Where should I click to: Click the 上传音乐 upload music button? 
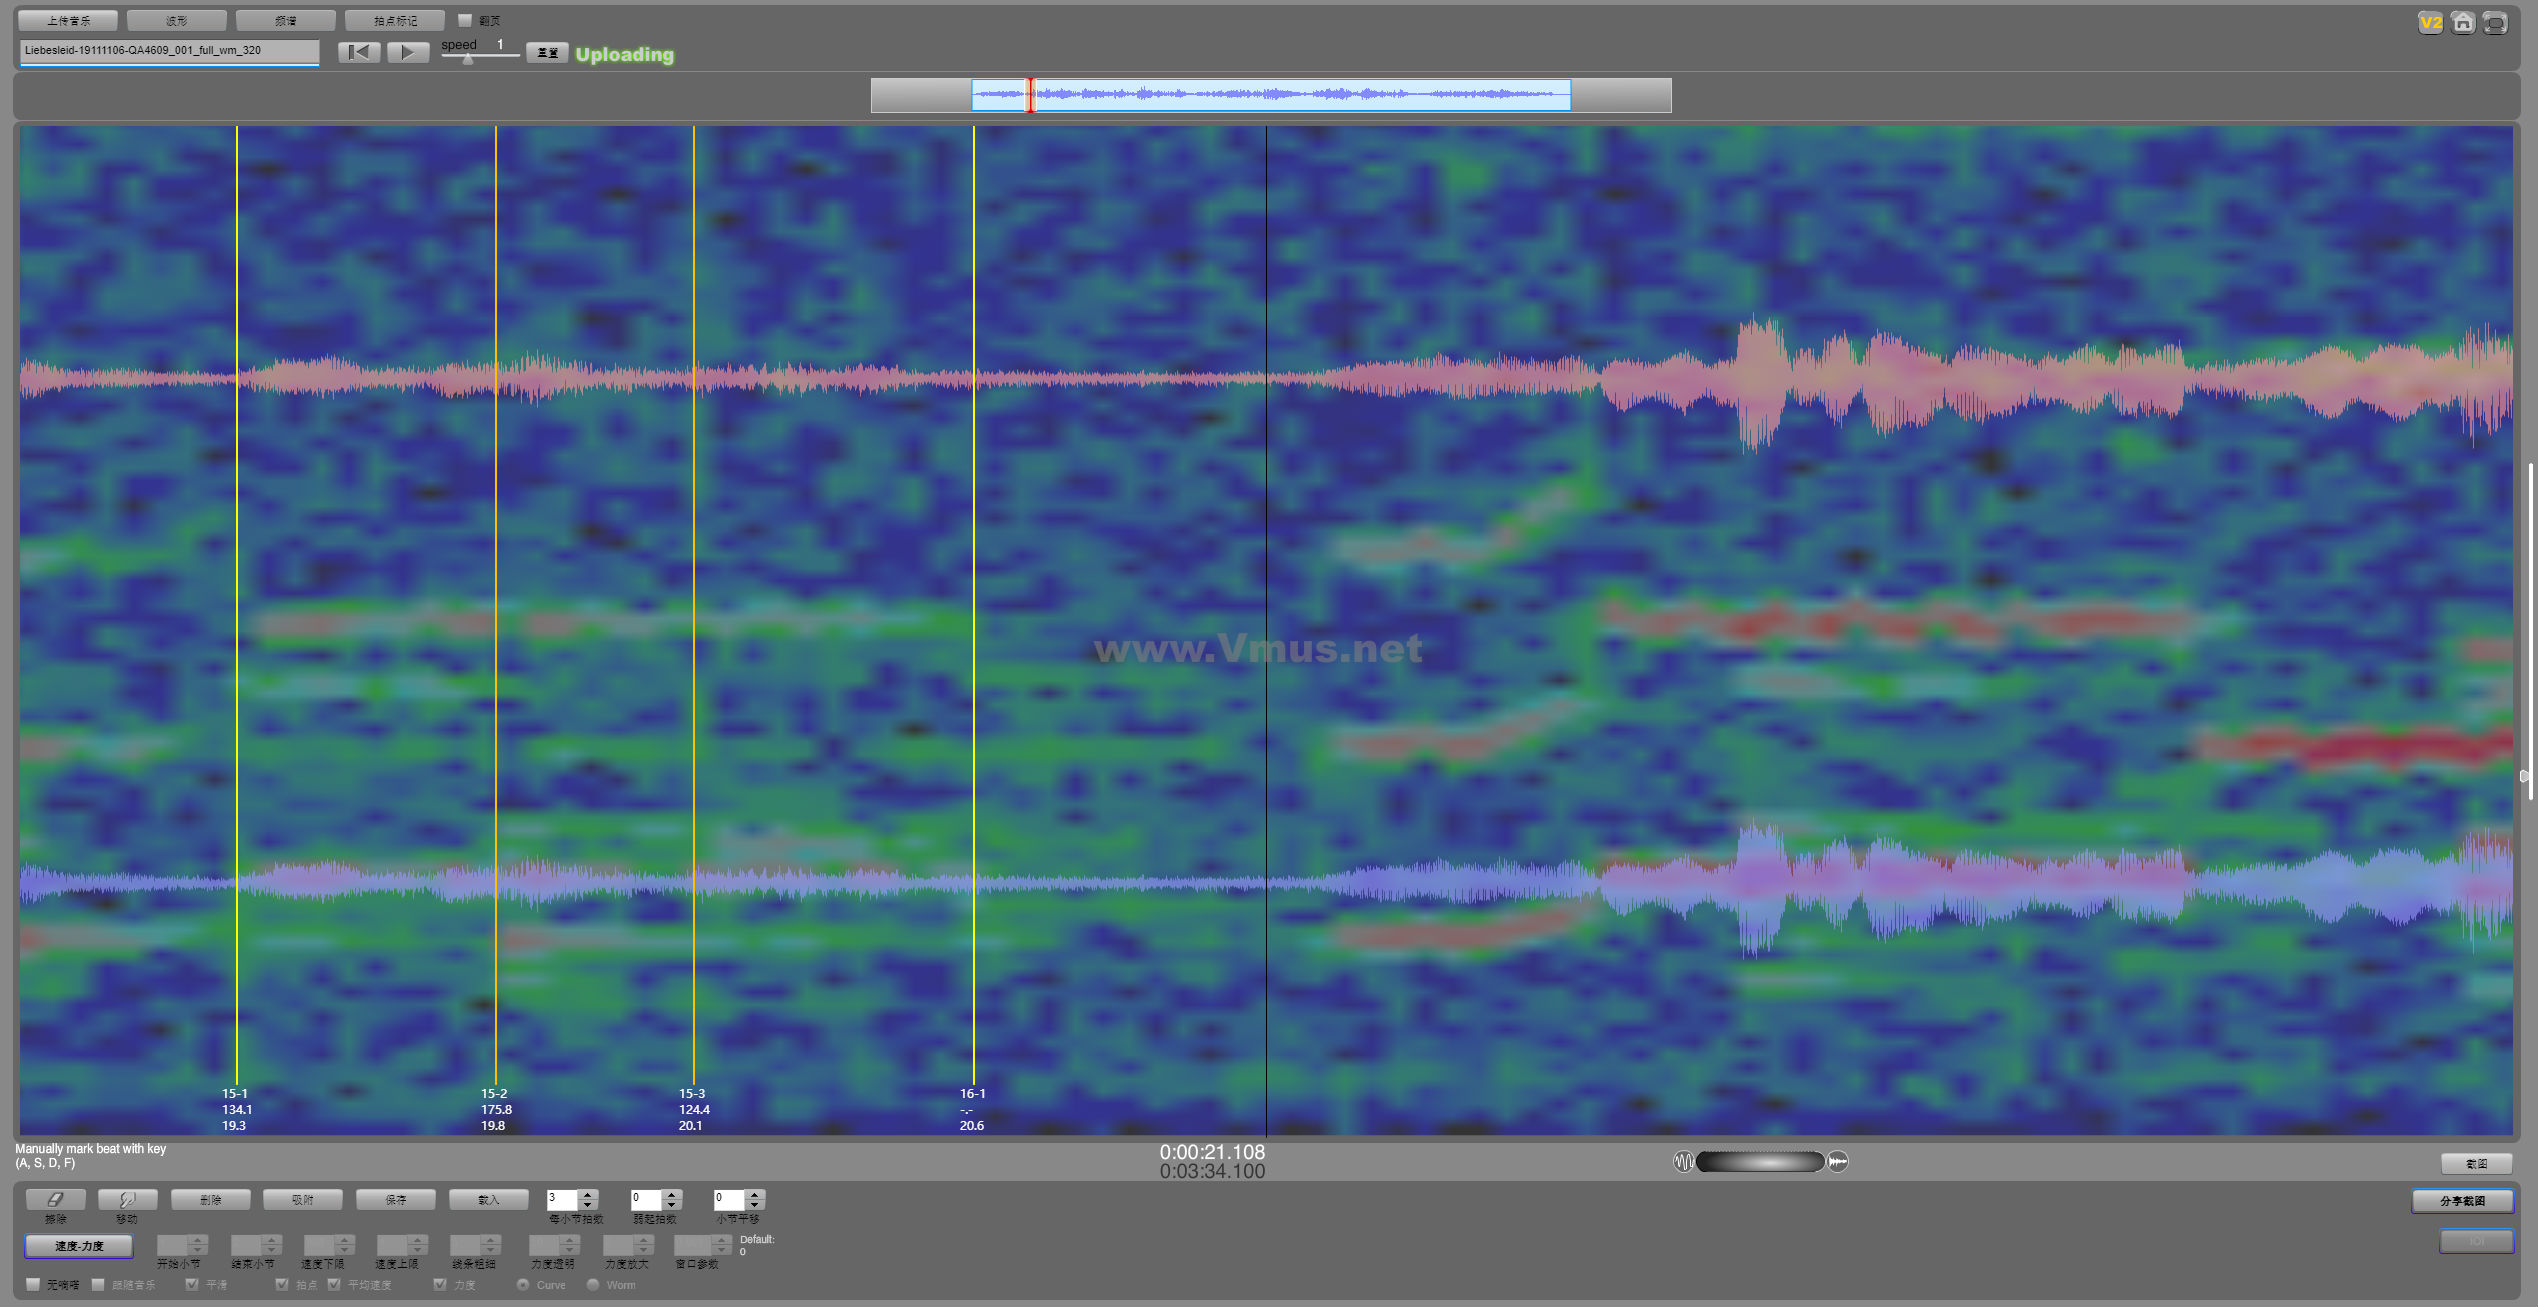(68, 20)
